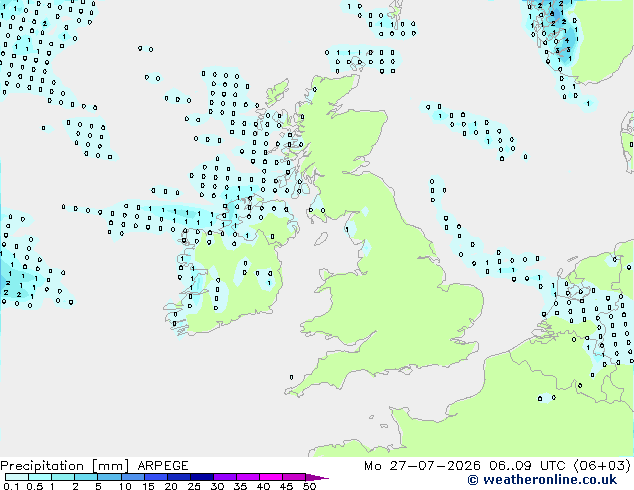Select the 40–45 mm magenta legend swatch
Screen dimensions: 634x490
coord(271,477)
